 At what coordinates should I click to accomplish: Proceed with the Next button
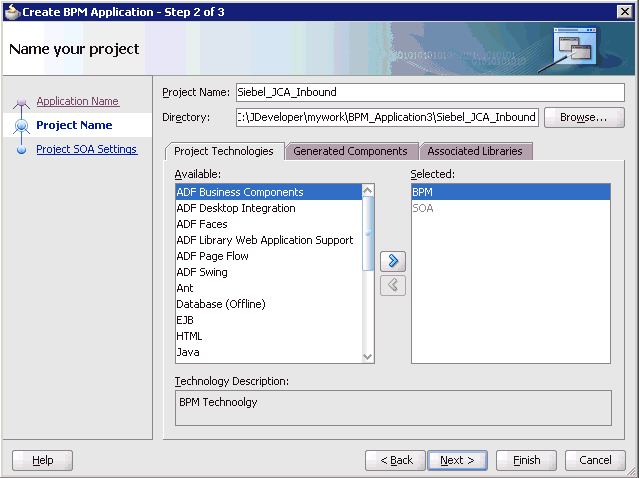click(x=457, y=460)
